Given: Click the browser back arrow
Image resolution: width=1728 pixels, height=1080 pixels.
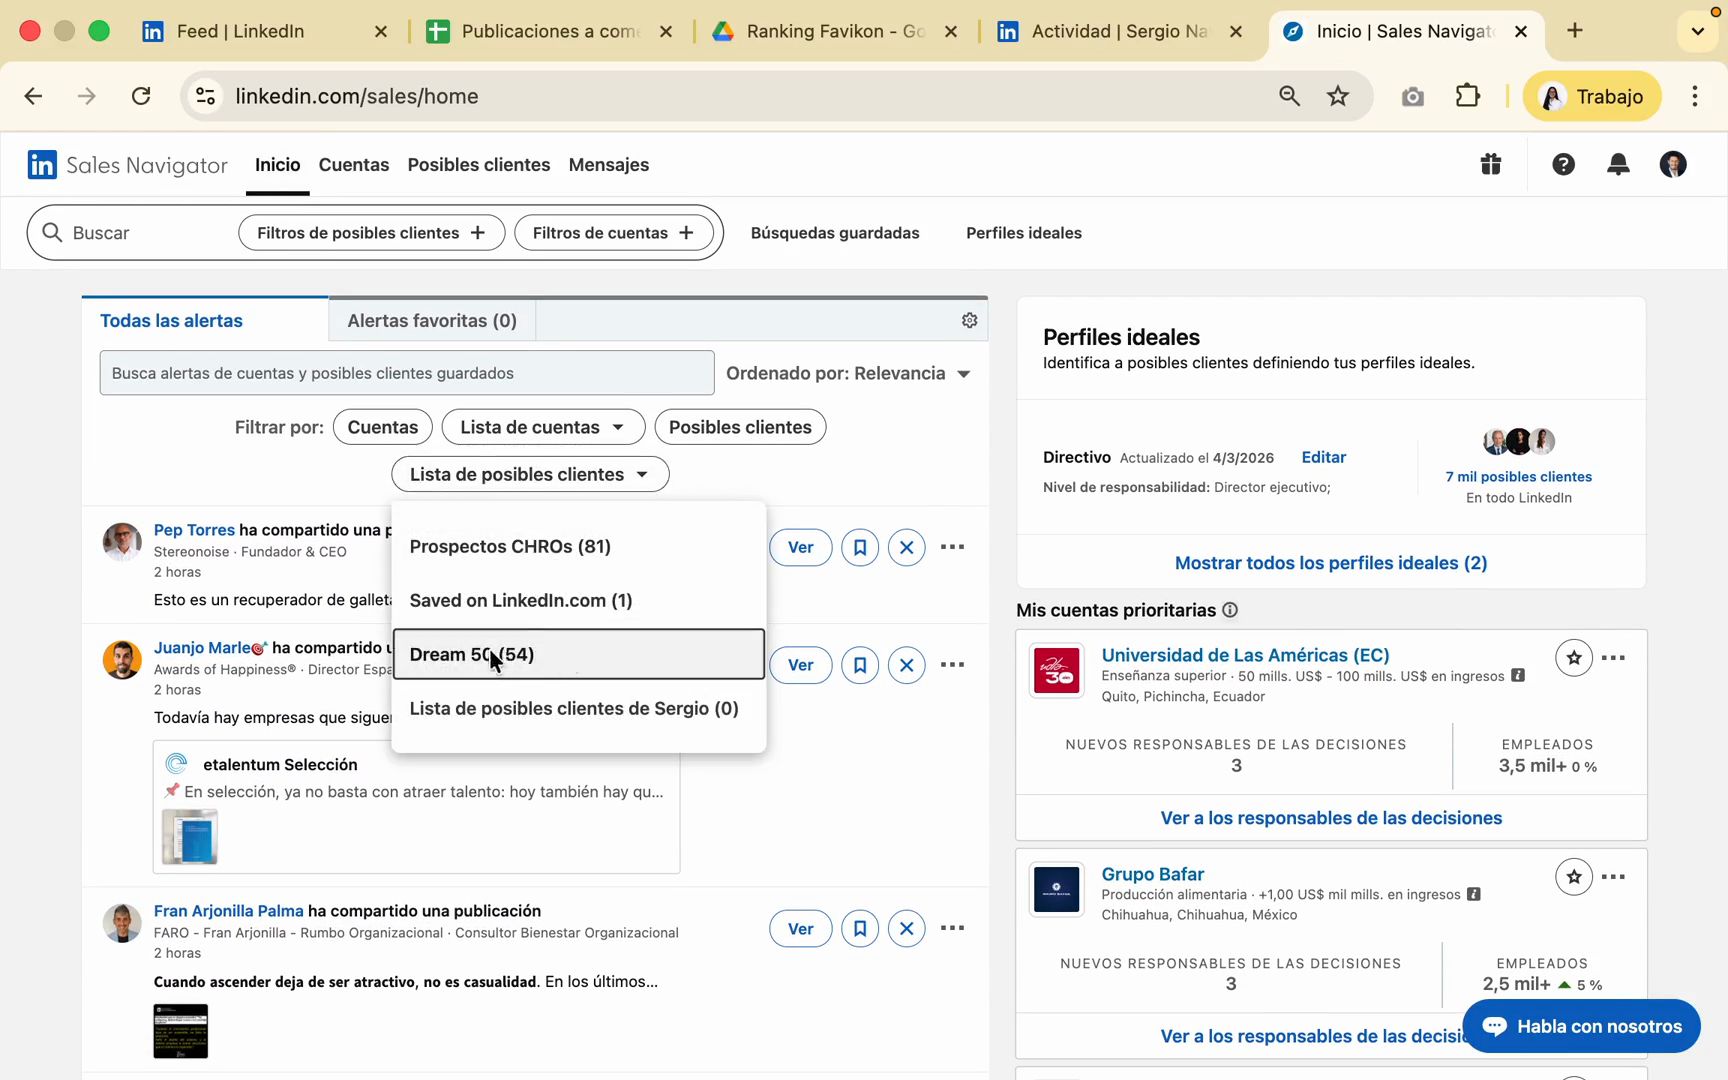Looking at the screenshot, I should (33, 96).
